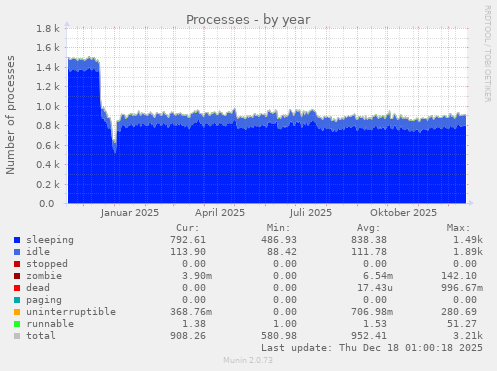The image size is (497, 371).
Task: Click the chart title 'Processes - by year'
Action: (248, 20)
